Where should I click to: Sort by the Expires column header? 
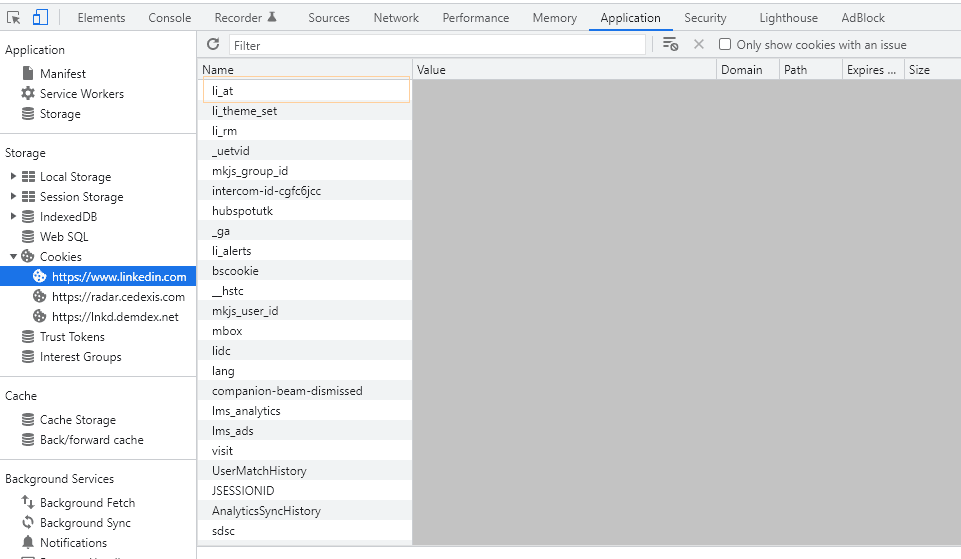[873, 70]
